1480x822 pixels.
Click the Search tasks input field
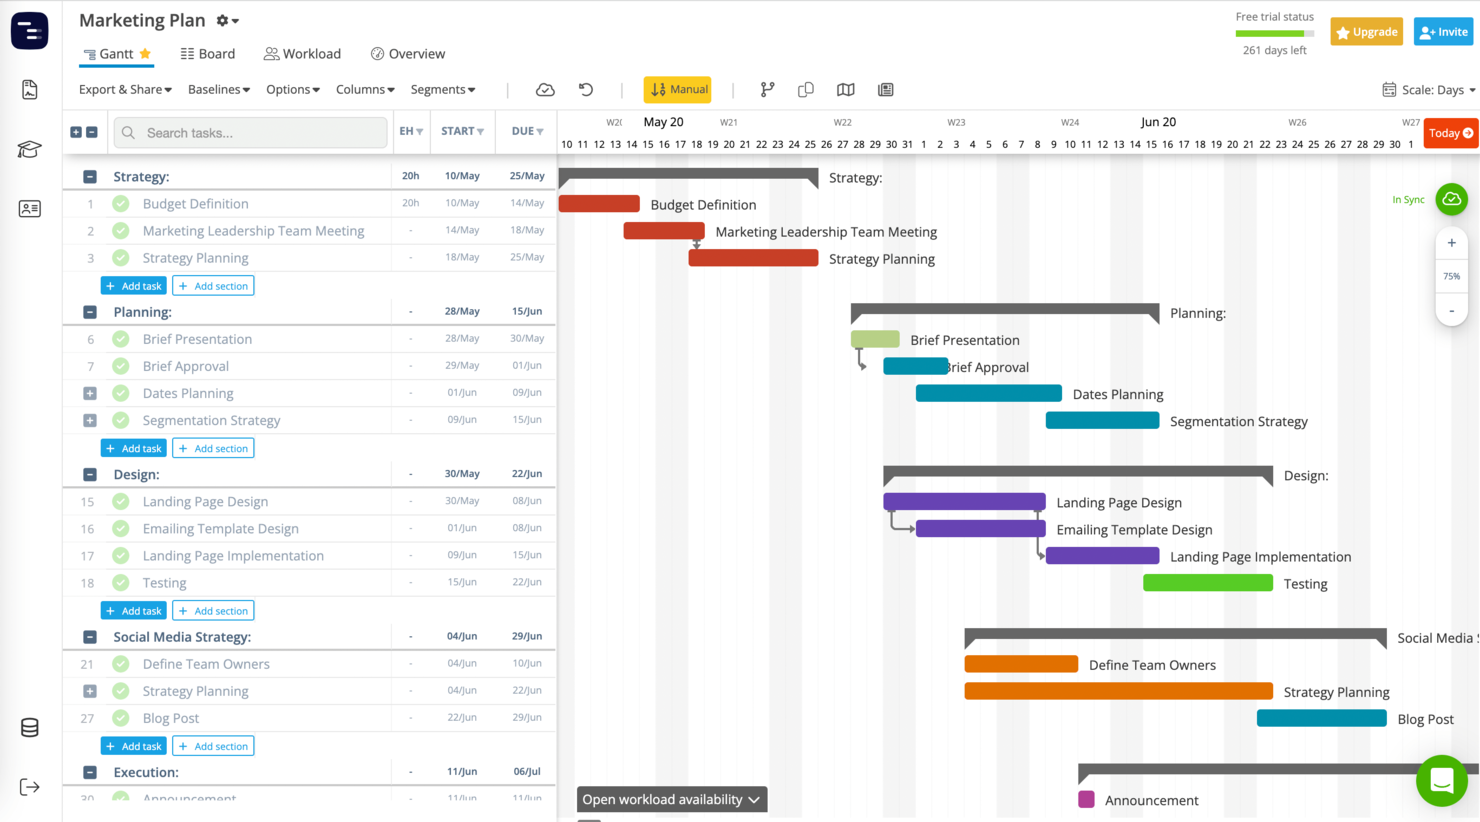pyautogui.click(x=250, y=132)
